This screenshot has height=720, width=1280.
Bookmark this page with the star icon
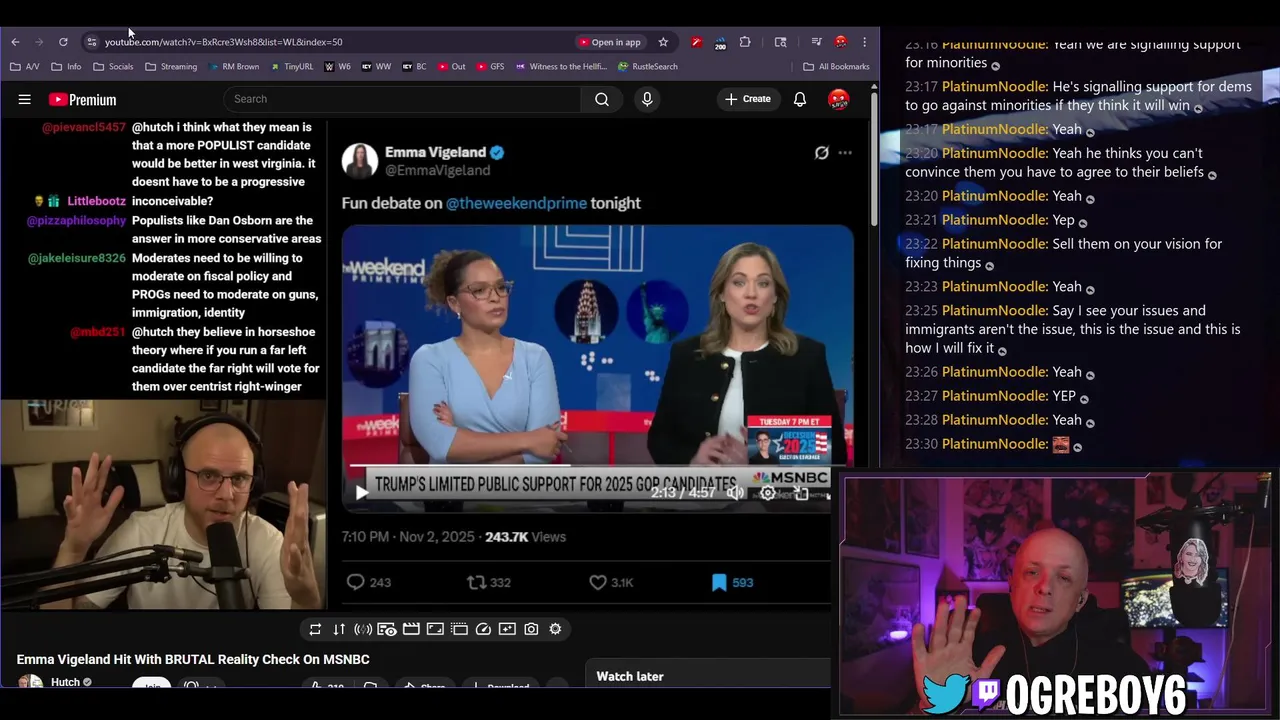click(663, 42)
